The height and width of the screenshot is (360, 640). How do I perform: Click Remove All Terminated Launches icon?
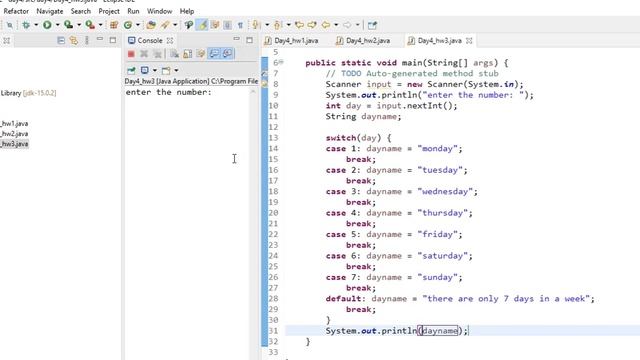(x=157, y=54)
